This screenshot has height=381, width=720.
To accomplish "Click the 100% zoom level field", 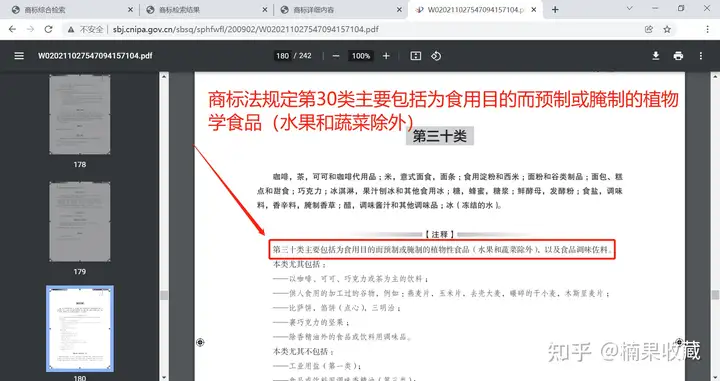I will (x=361, y=56).
